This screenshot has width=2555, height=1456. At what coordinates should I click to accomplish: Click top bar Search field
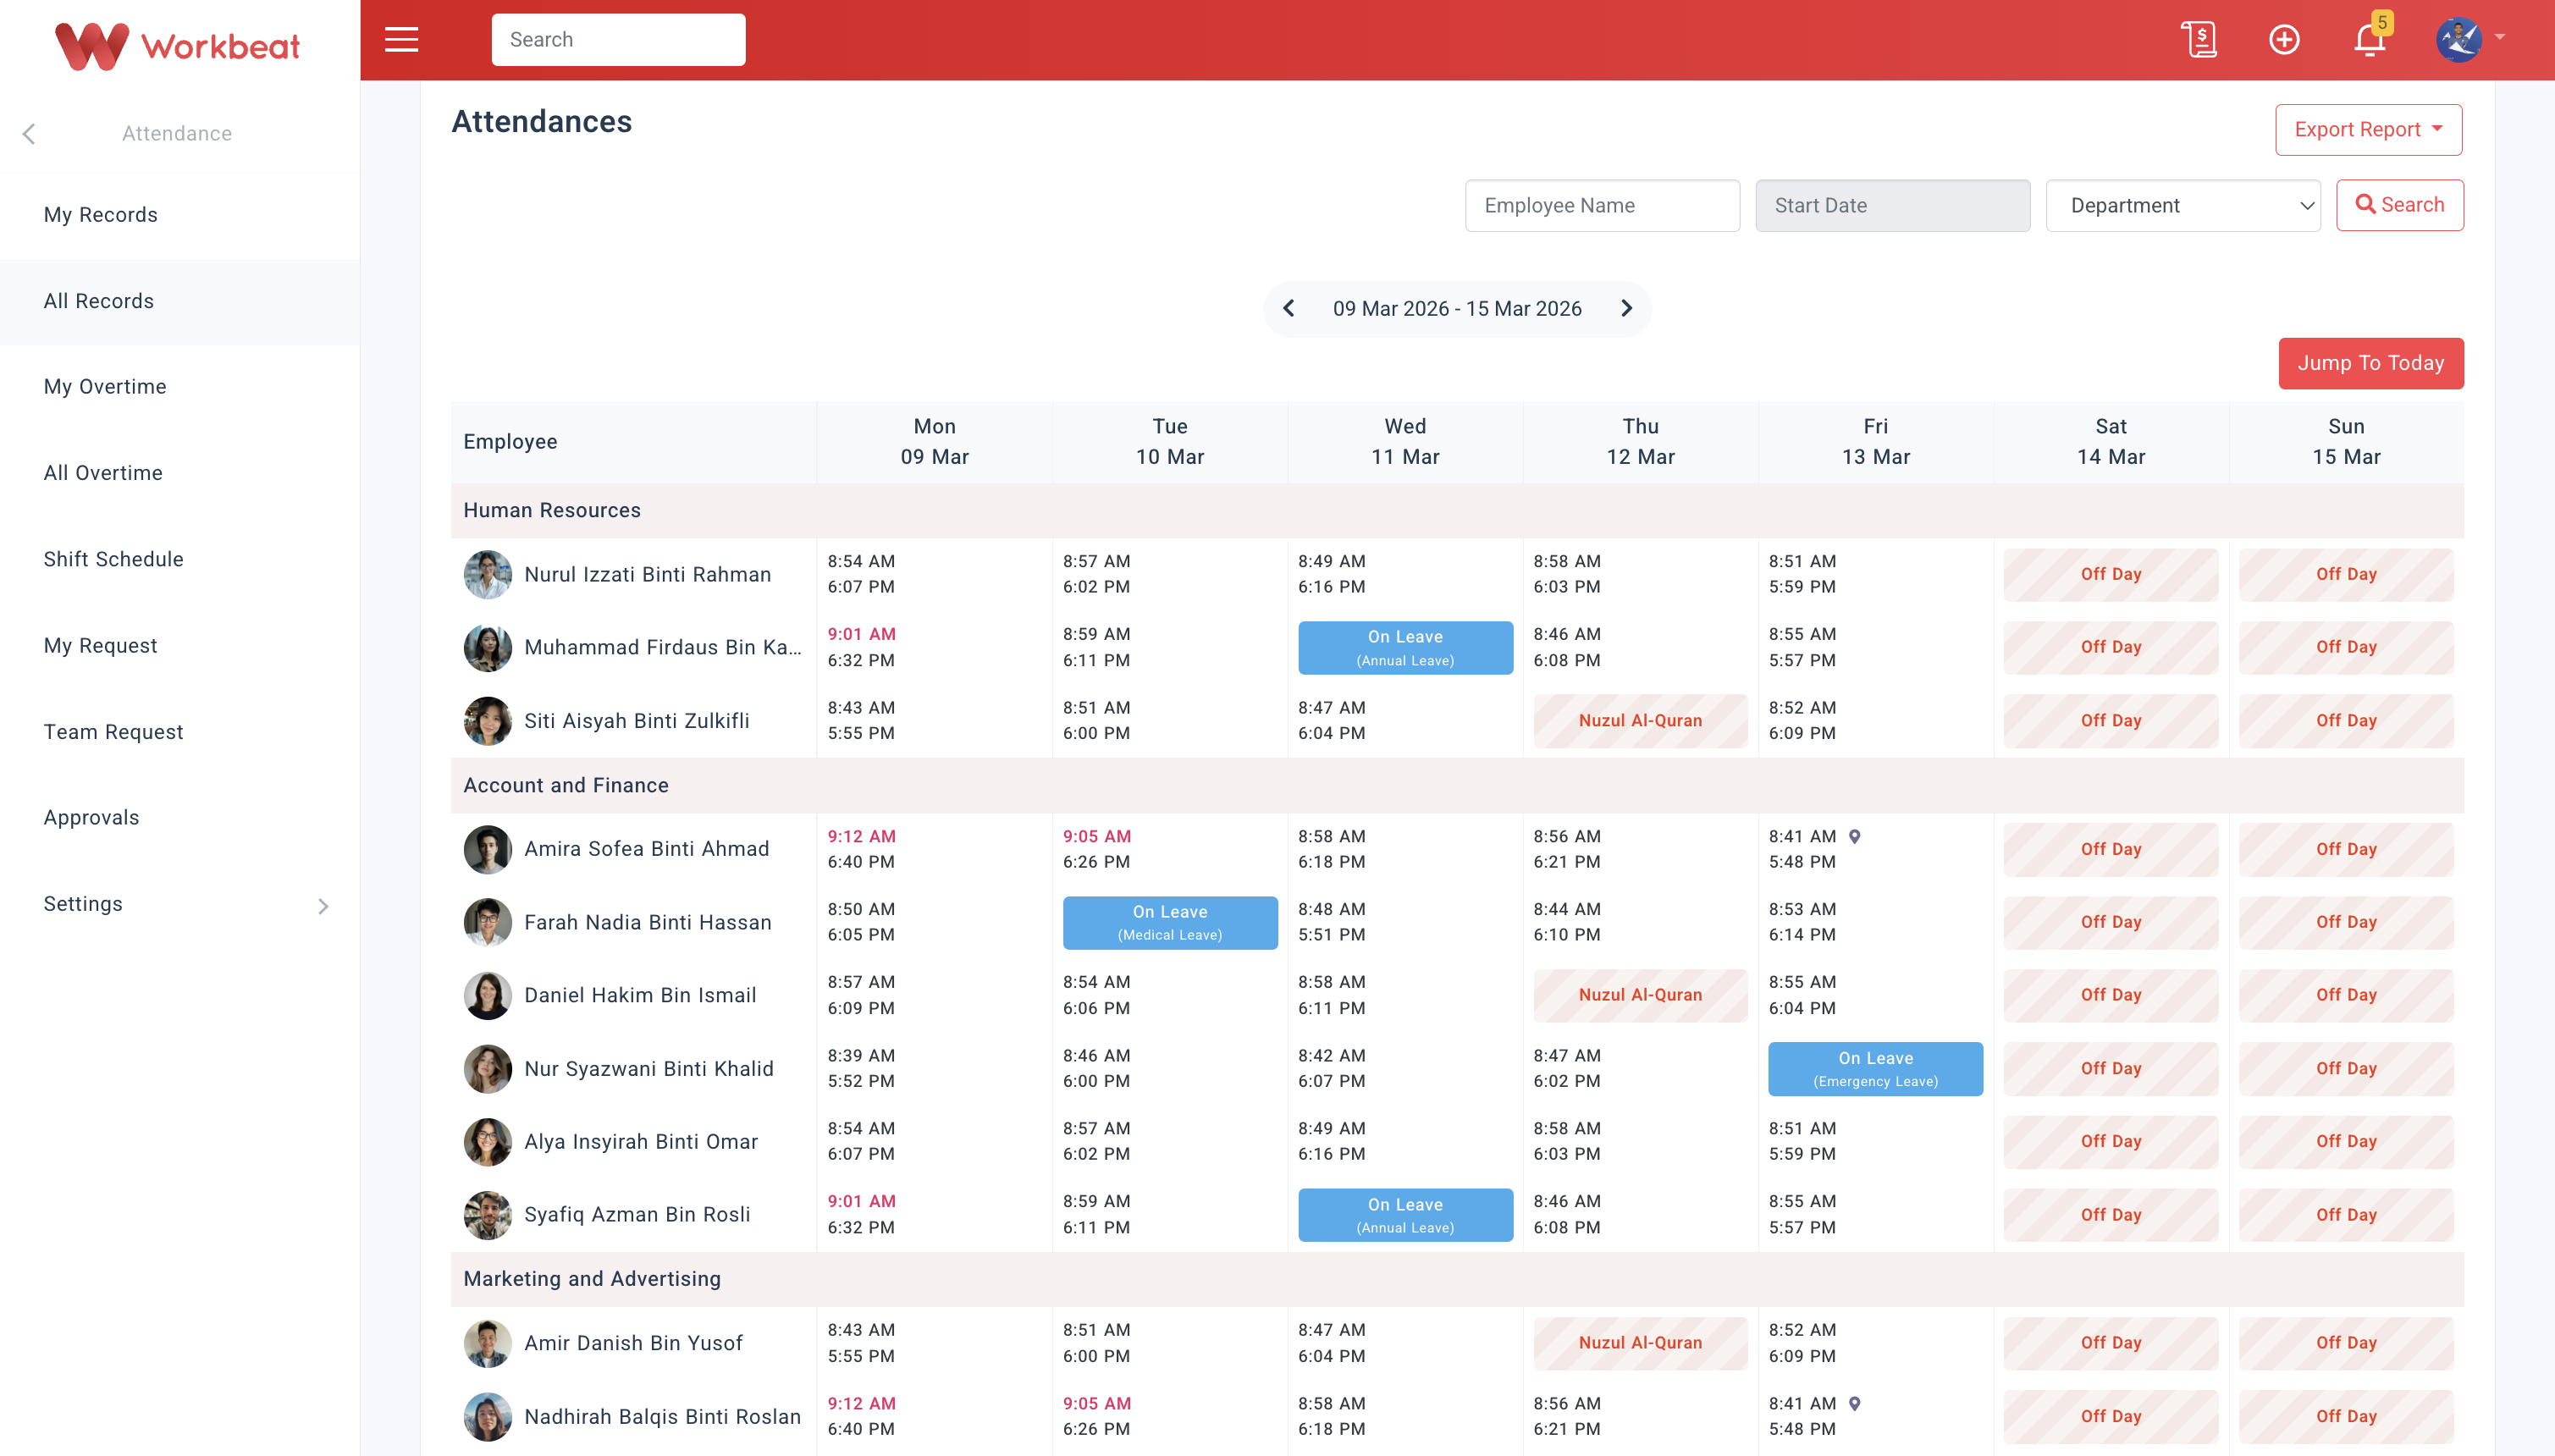pos(618,40)
